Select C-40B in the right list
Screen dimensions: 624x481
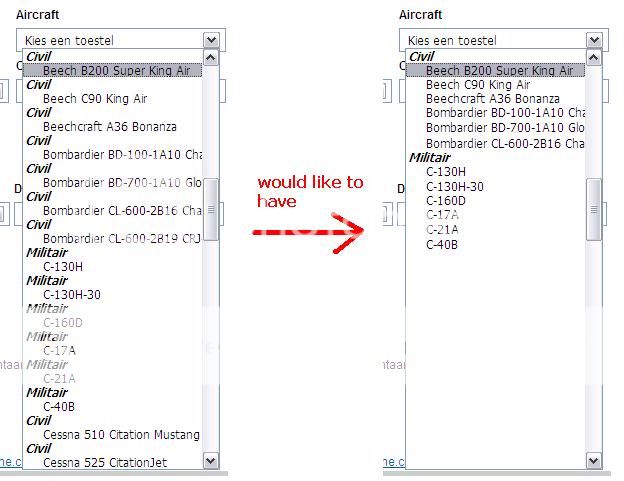coord(441,244)
